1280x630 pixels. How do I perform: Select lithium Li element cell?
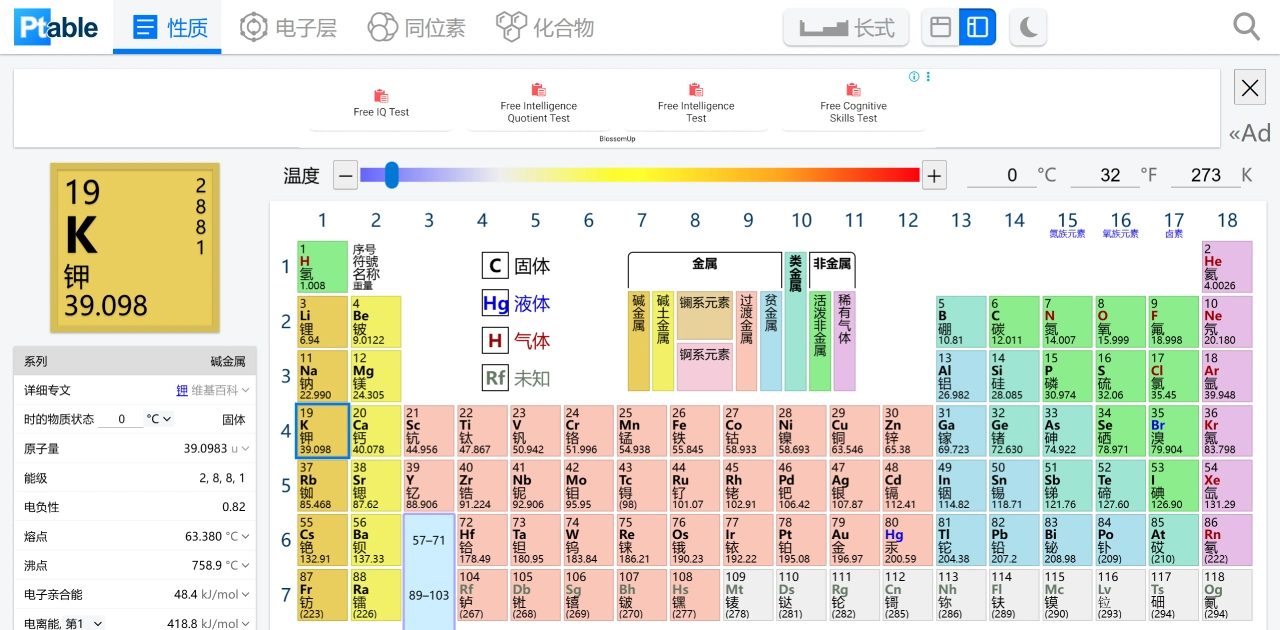pos(322,321)
